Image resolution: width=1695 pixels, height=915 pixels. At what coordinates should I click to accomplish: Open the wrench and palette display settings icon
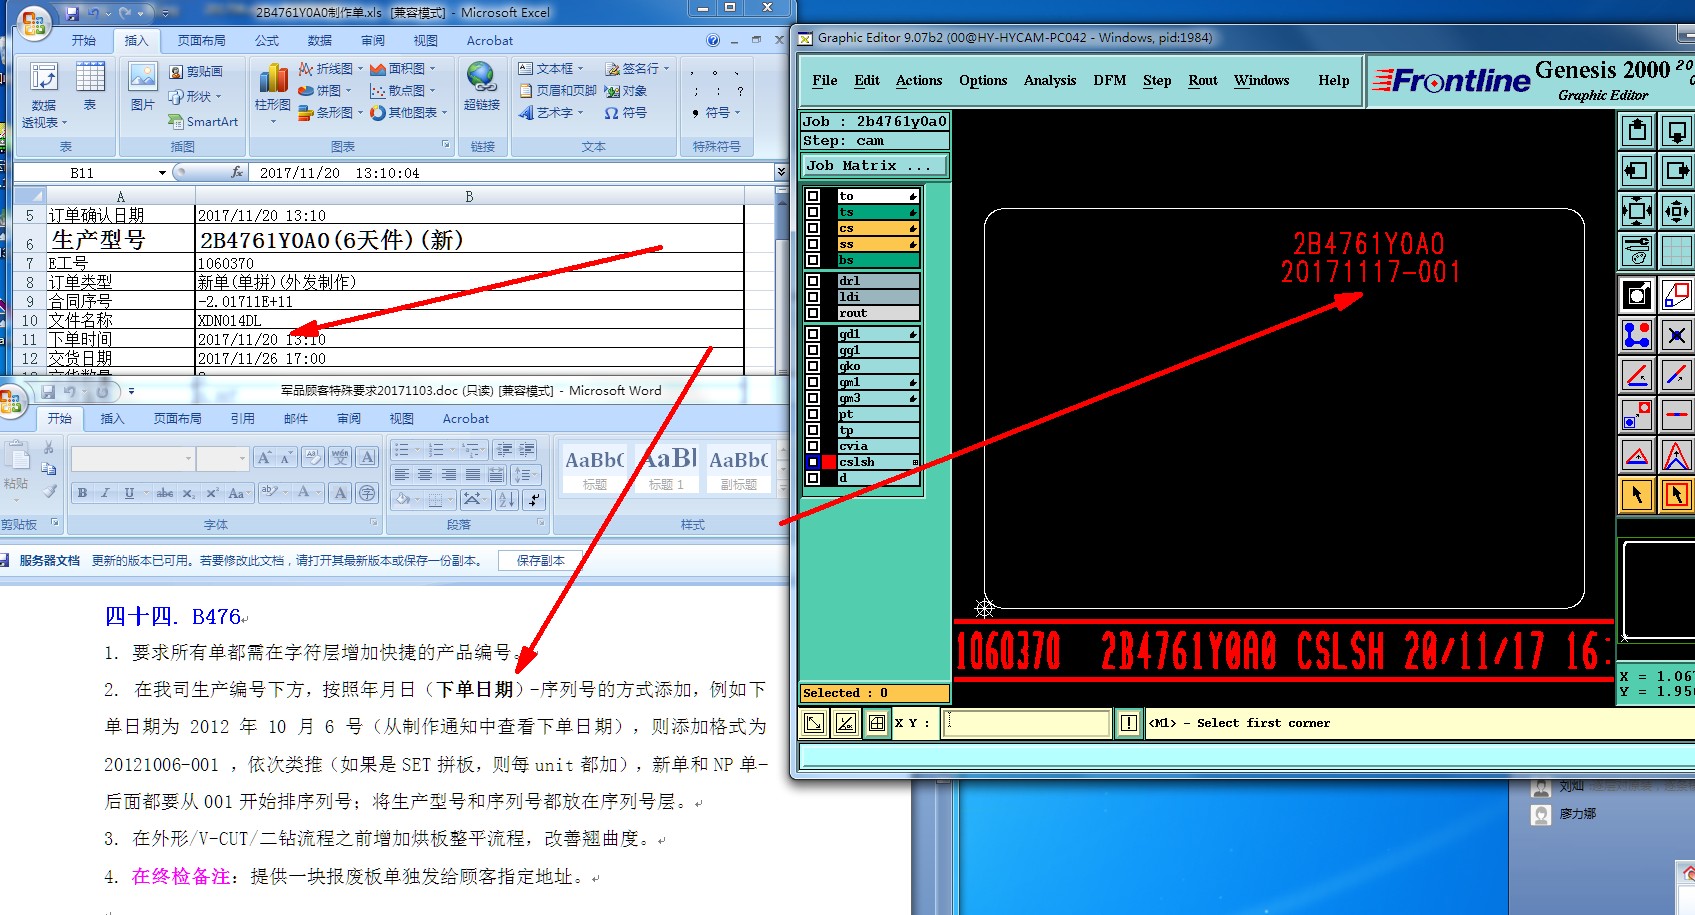click(x=1637, y=251)
